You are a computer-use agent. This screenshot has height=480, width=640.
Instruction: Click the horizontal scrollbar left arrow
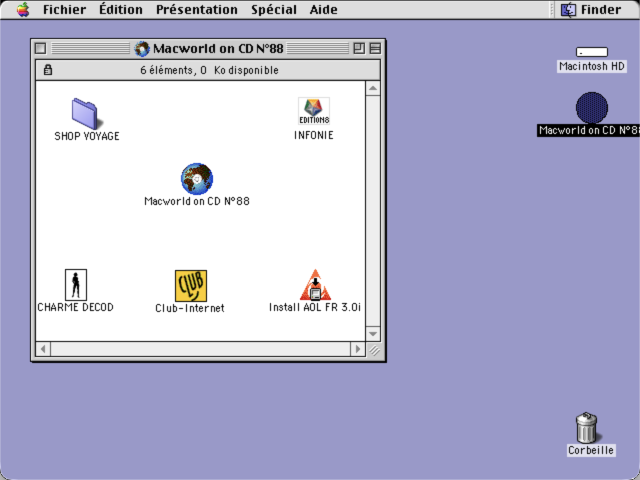(43, 349)
